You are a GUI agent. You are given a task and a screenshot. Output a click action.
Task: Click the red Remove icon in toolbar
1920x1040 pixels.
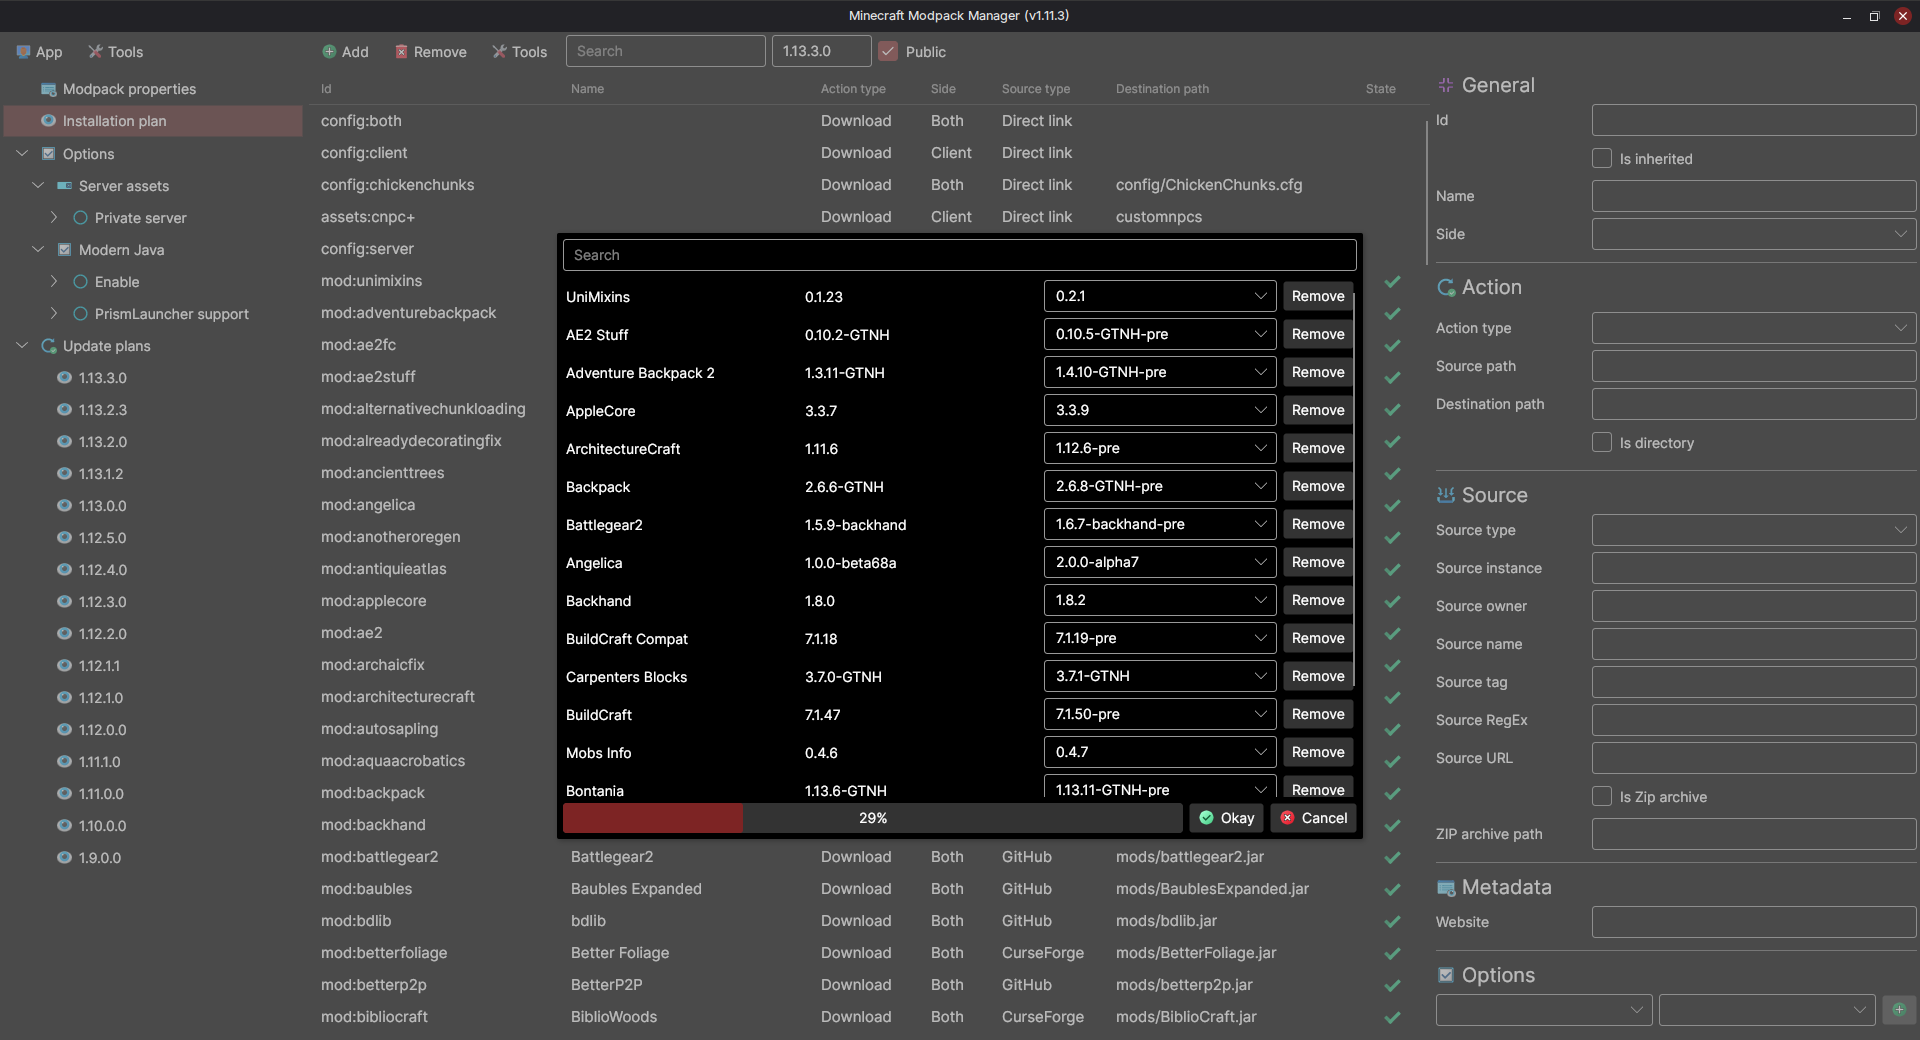click(x=401, y=52)
